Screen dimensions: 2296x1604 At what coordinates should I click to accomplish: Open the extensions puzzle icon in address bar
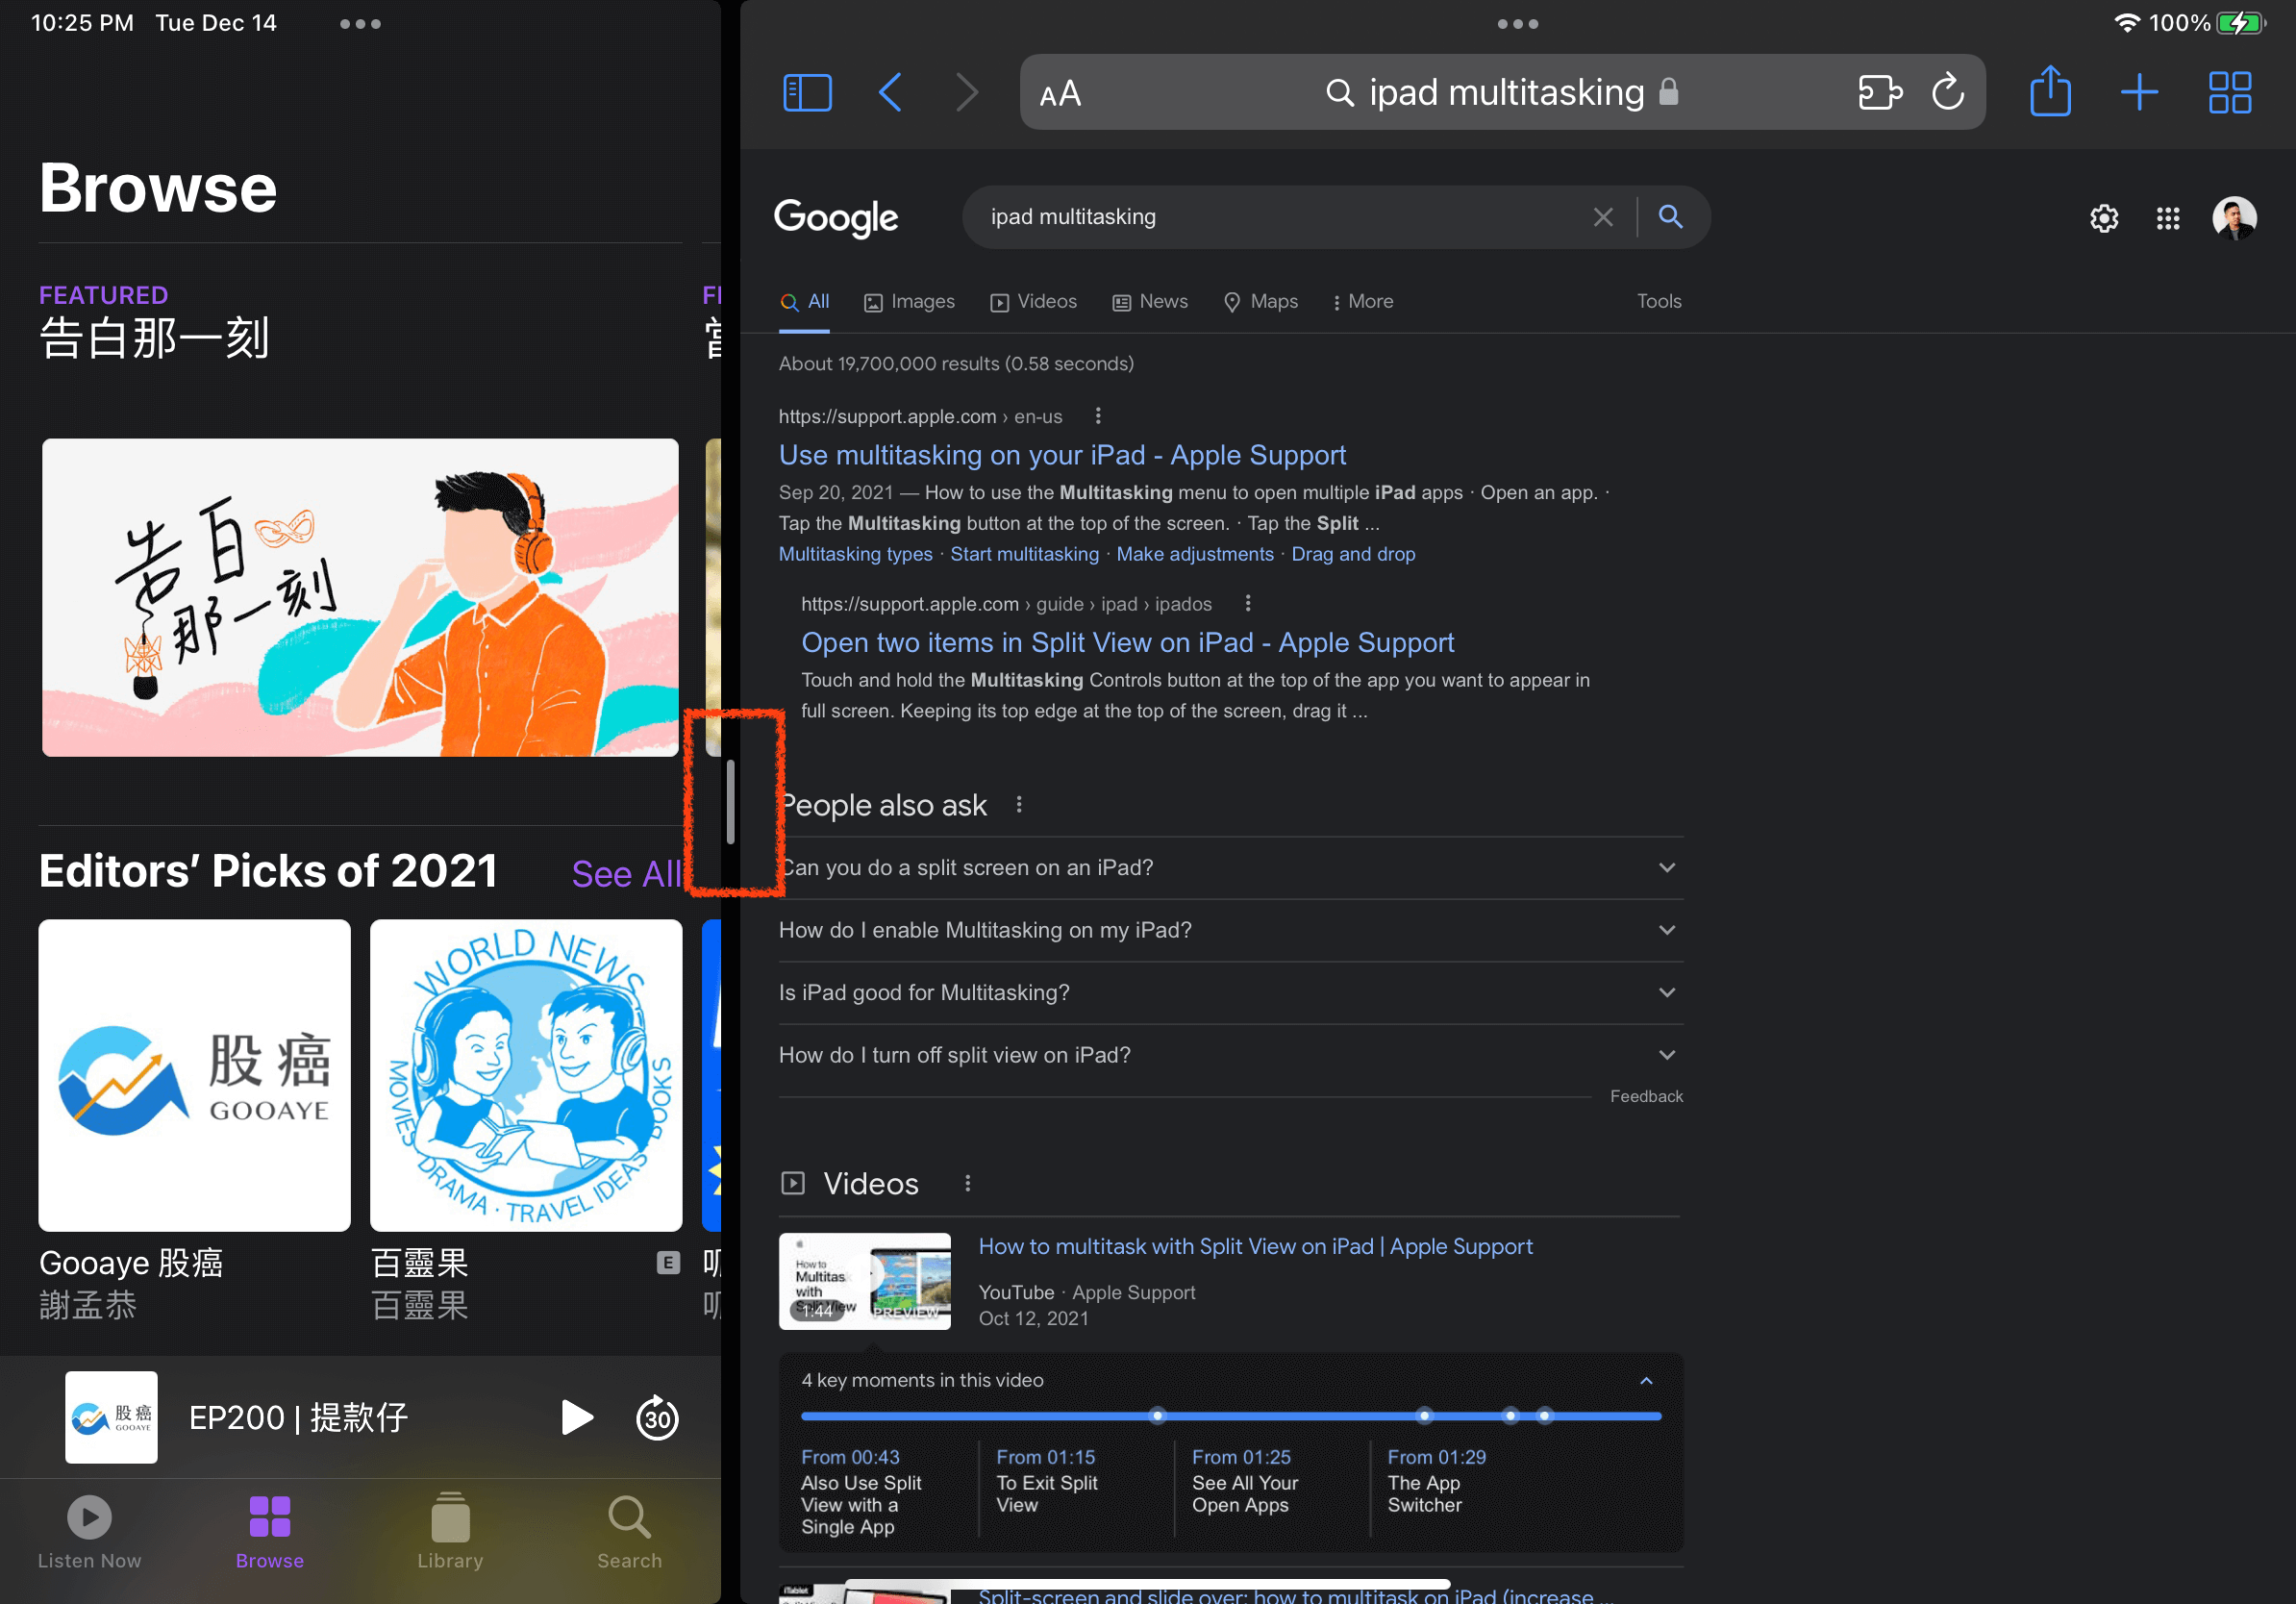click(1879, 93)
